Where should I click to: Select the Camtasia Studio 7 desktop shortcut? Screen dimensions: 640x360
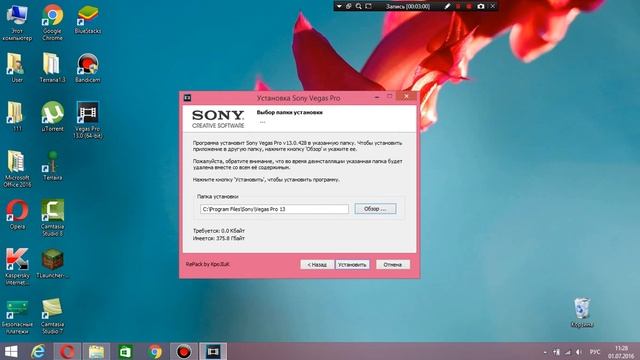coord(52,316)
